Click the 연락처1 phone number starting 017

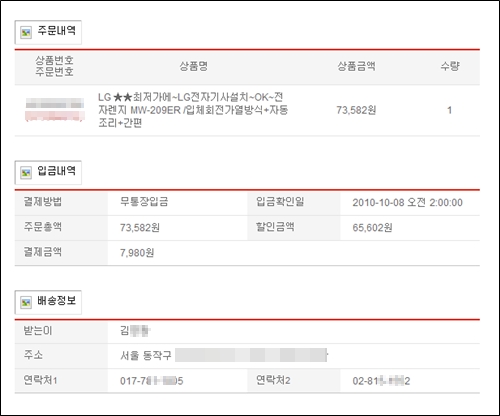point(152,381)
